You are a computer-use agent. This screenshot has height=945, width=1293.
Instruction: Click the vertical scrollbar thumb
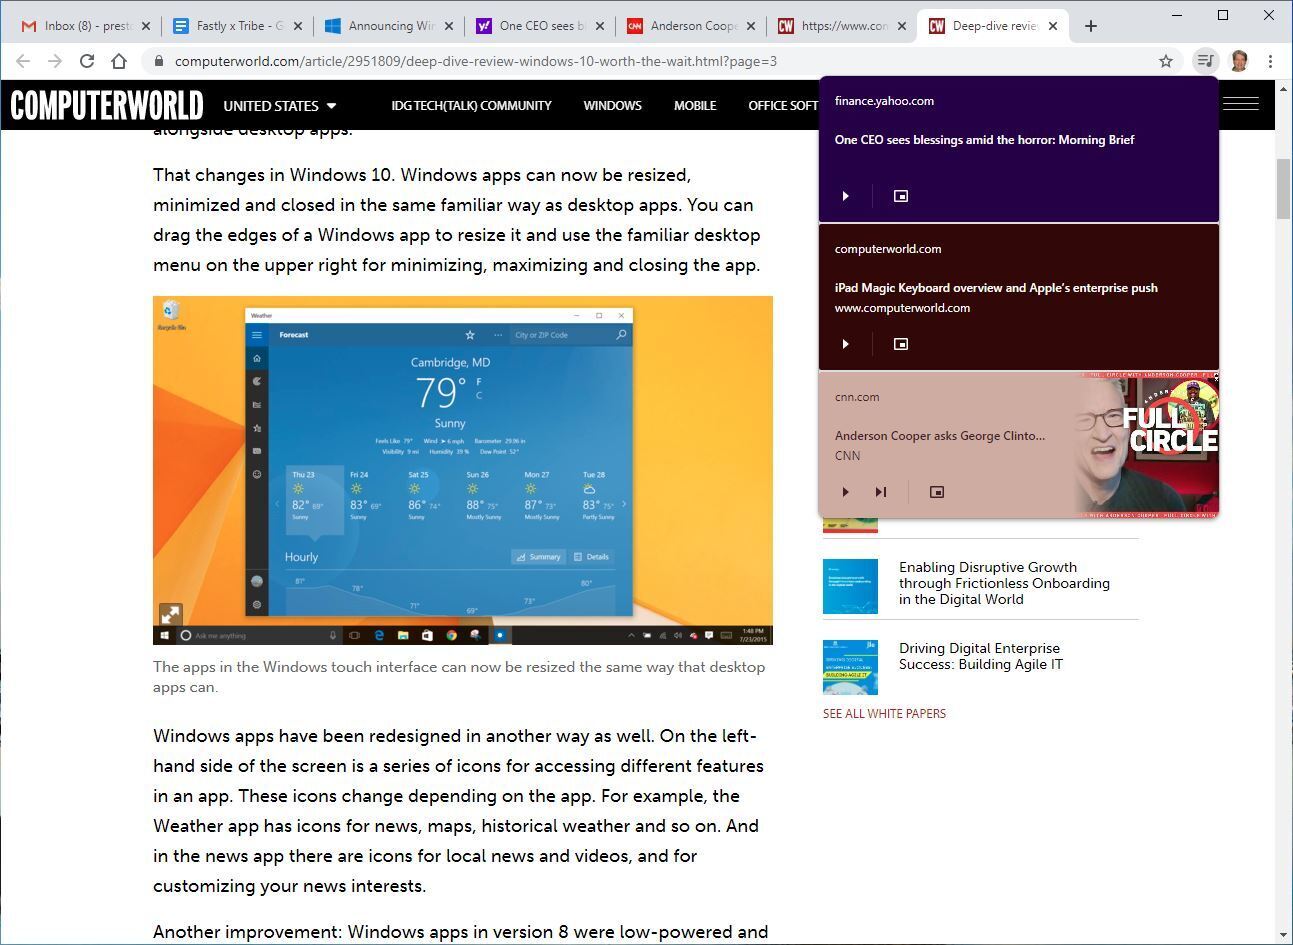pyautogui.click(x=1284, y=188)
